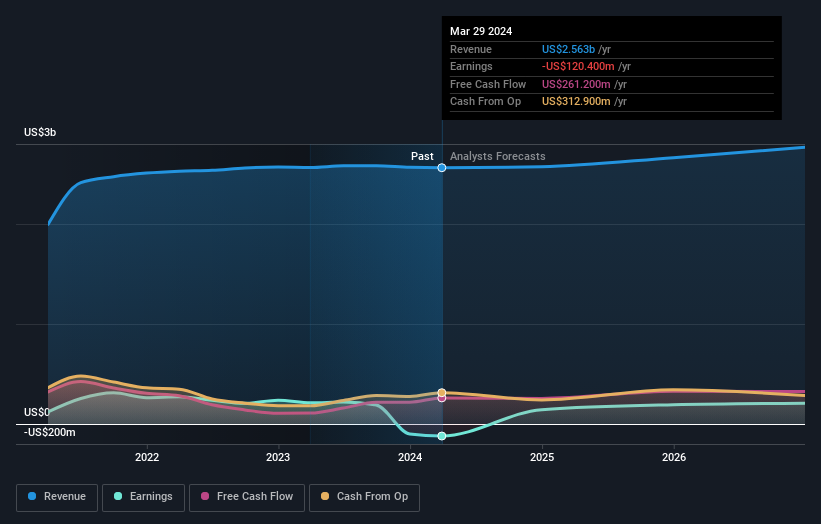
Task: Toggle the Earnings legend series
Action: (143, 497)
